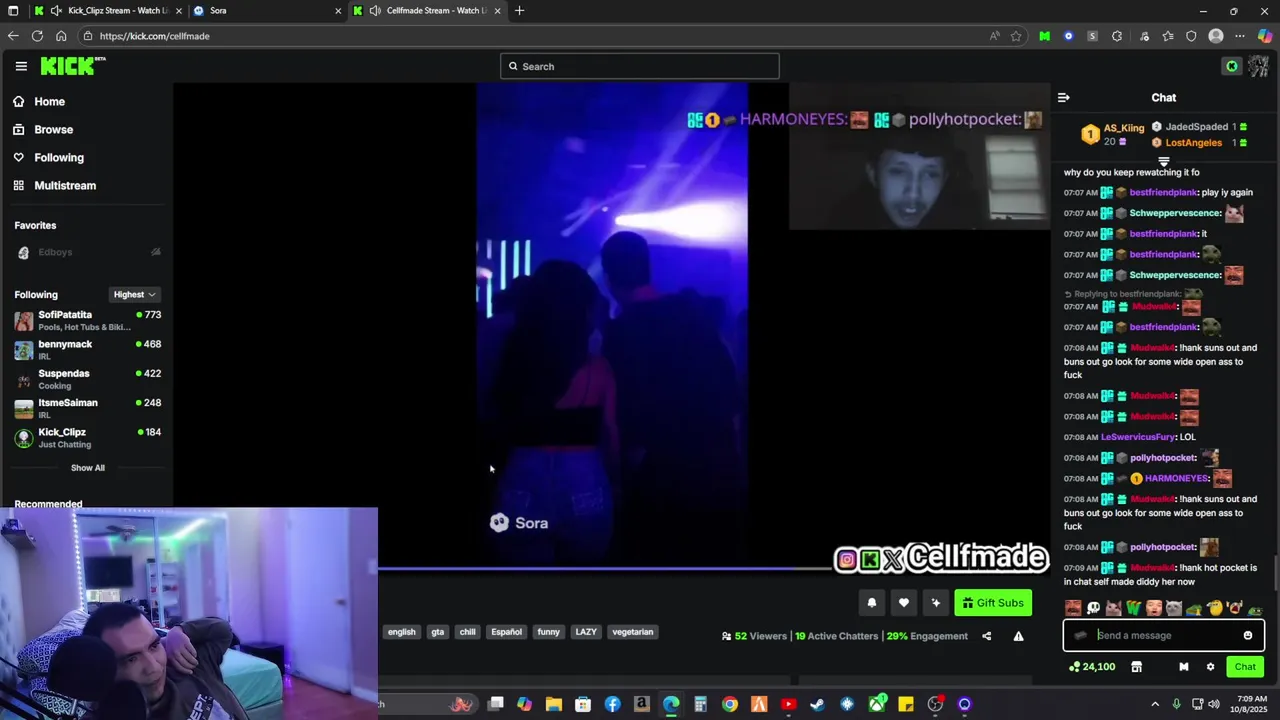Click the vegetarian tag

point(632,632)
